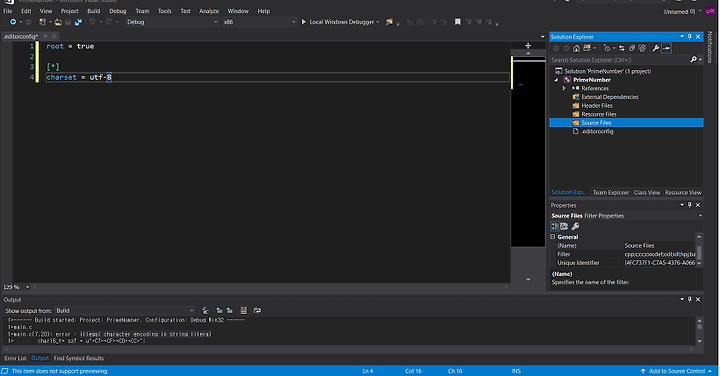The height and width of the screenshot is (376, 720).
Task: Click the Save All toolbar icon
Action: pyautogui.click(x=79, y=22)
